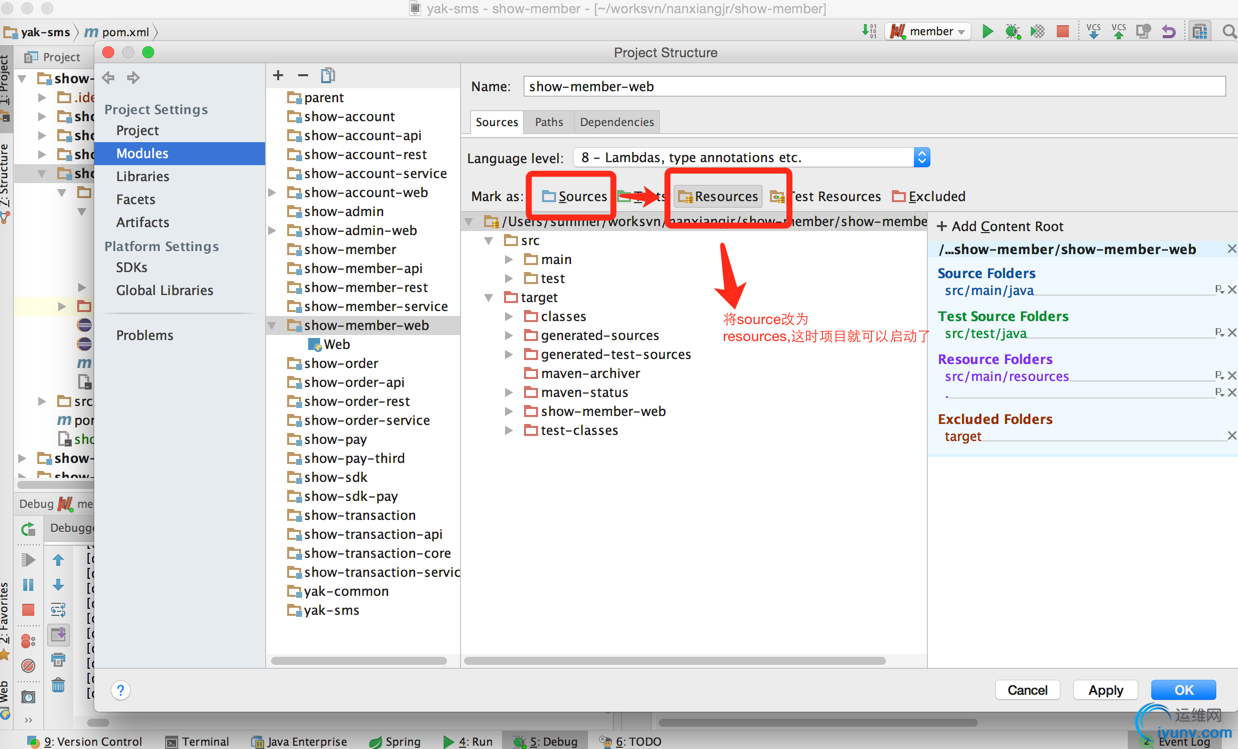Clear the debug console with trash icon
Viewport: 1238px width, 749px height.
[58, 685]
